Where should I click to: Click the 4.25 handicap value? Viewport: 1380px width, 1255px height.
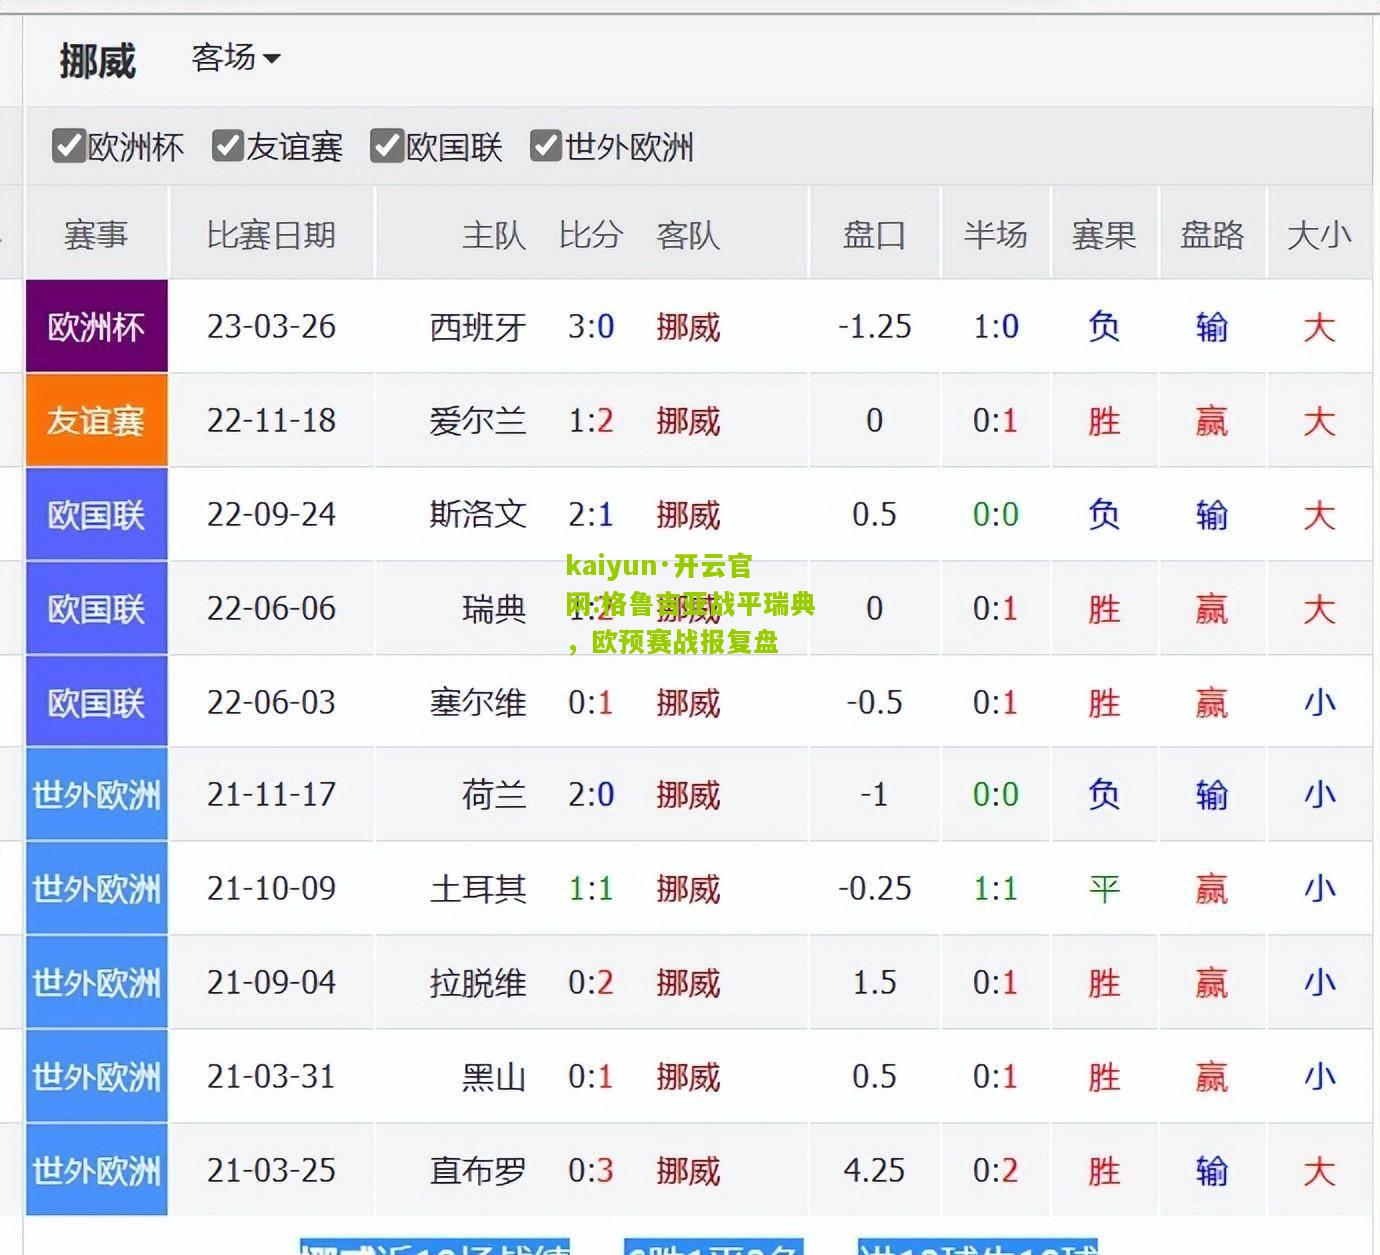pos(874,1170)
